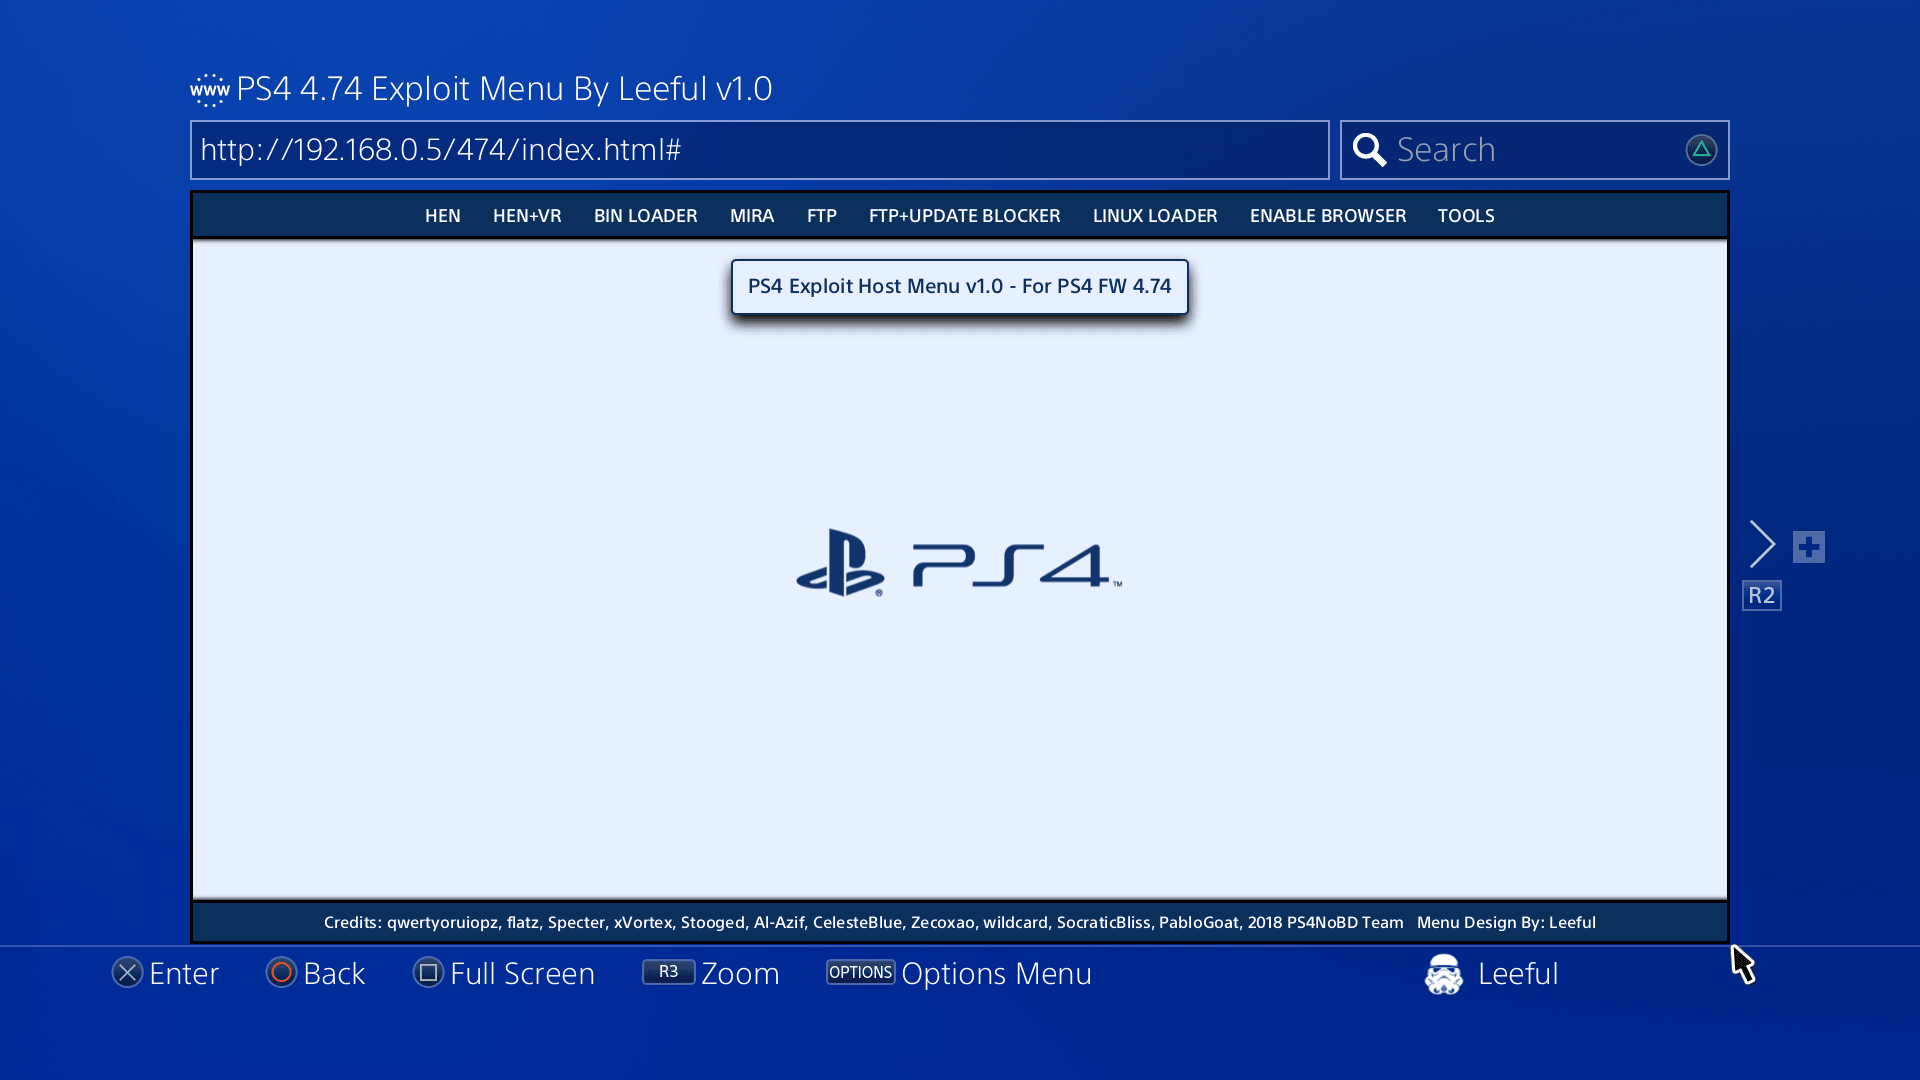
Task: Click the 'Menu Design By: Leeful' text
Action: (1506, 923)
